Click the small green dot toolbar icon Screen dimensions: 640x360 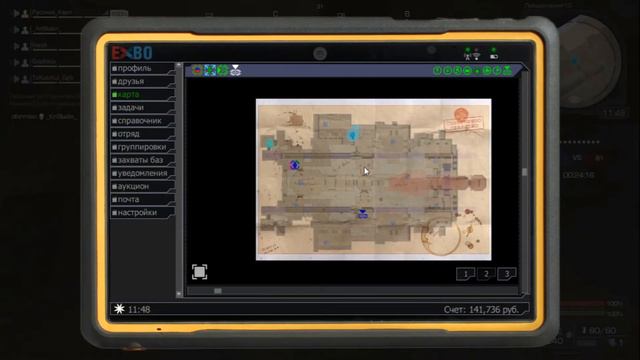coord(477,71)
